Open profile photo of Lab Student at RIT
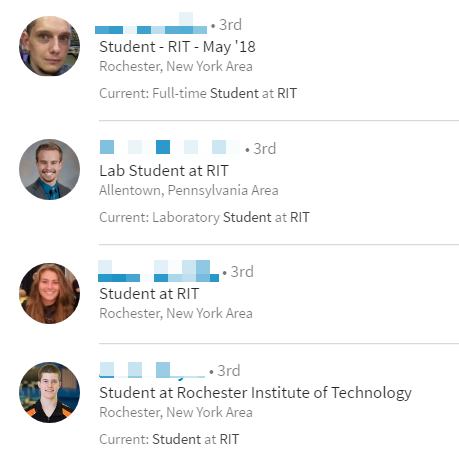Viewport: 459px width, 462px height. 49,169
